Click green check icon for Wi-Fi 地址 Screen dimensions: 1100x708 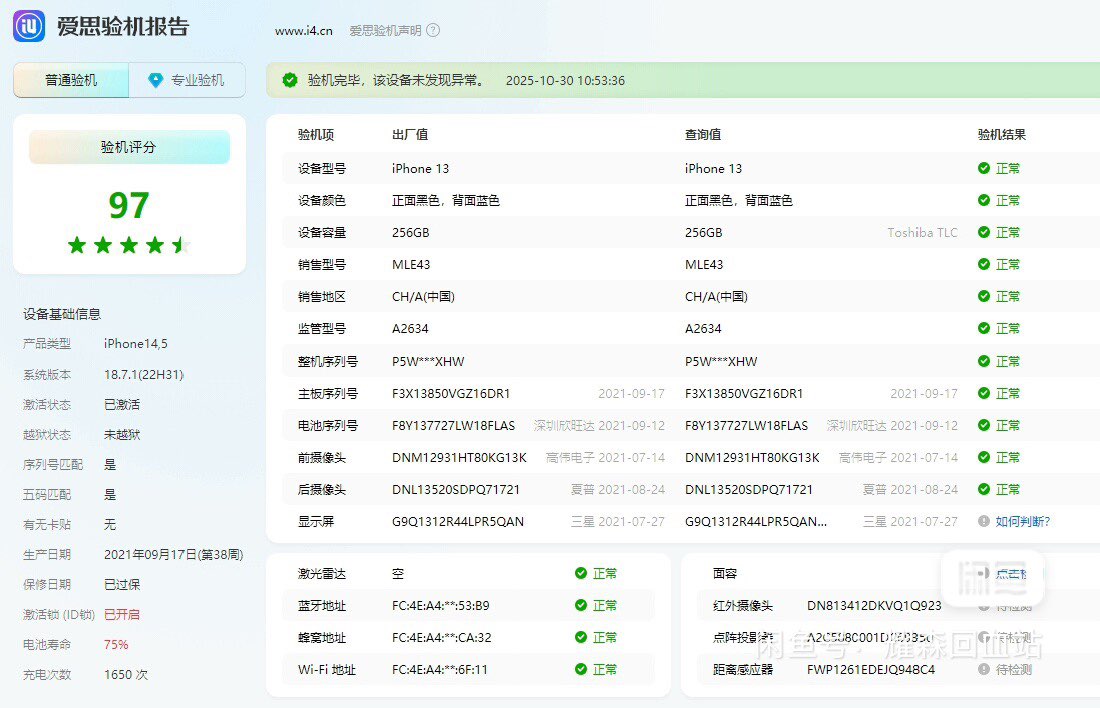(x=581, y=669)
